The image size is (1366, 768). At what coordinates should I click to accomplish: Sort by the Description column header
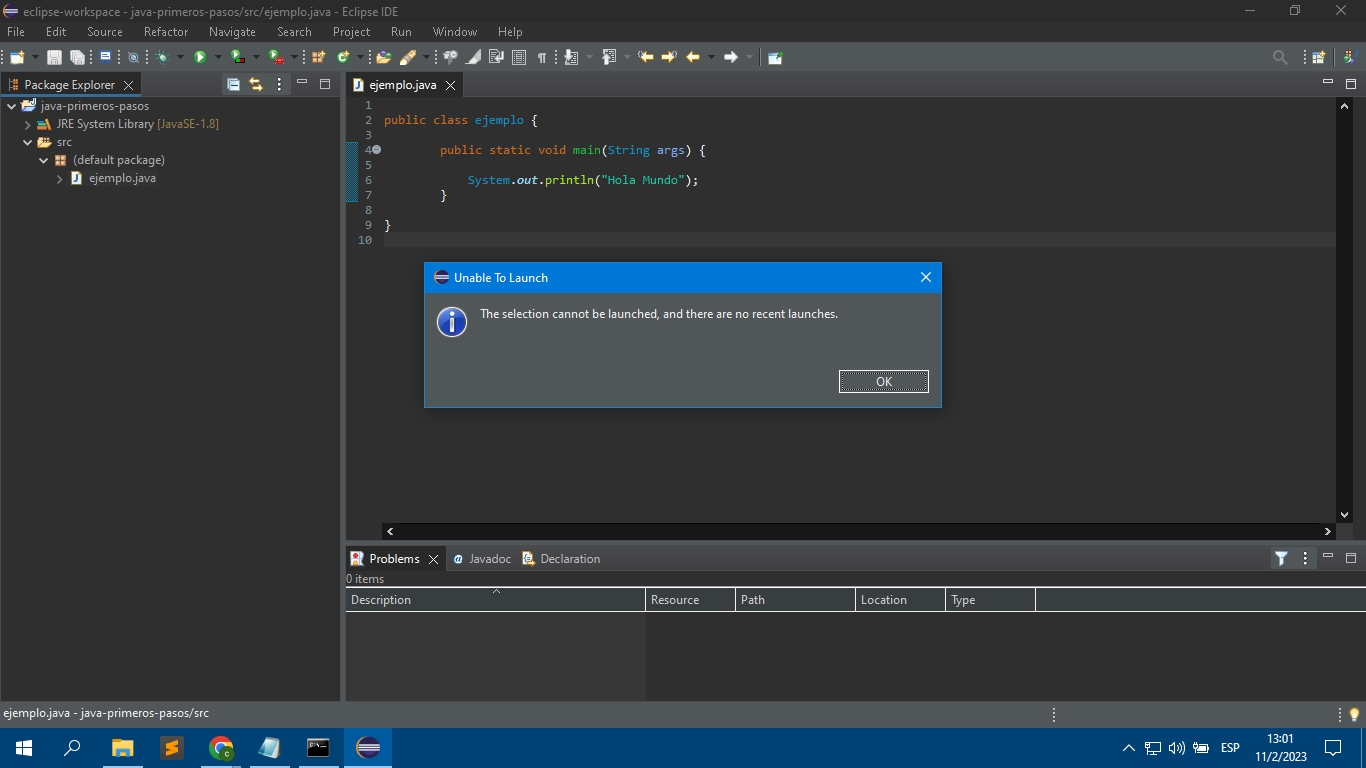tap(495, 600)
